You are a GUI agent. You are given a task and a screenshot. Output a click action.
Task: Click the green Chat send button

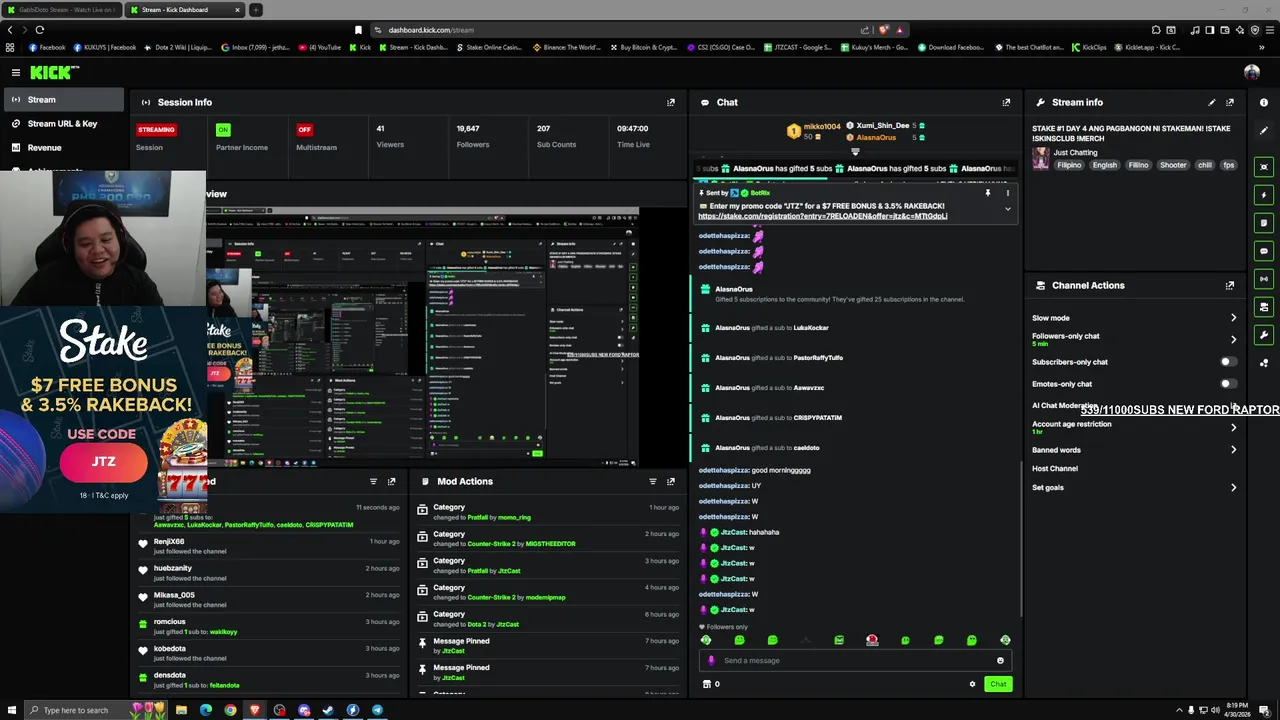(x=998, y=684)
